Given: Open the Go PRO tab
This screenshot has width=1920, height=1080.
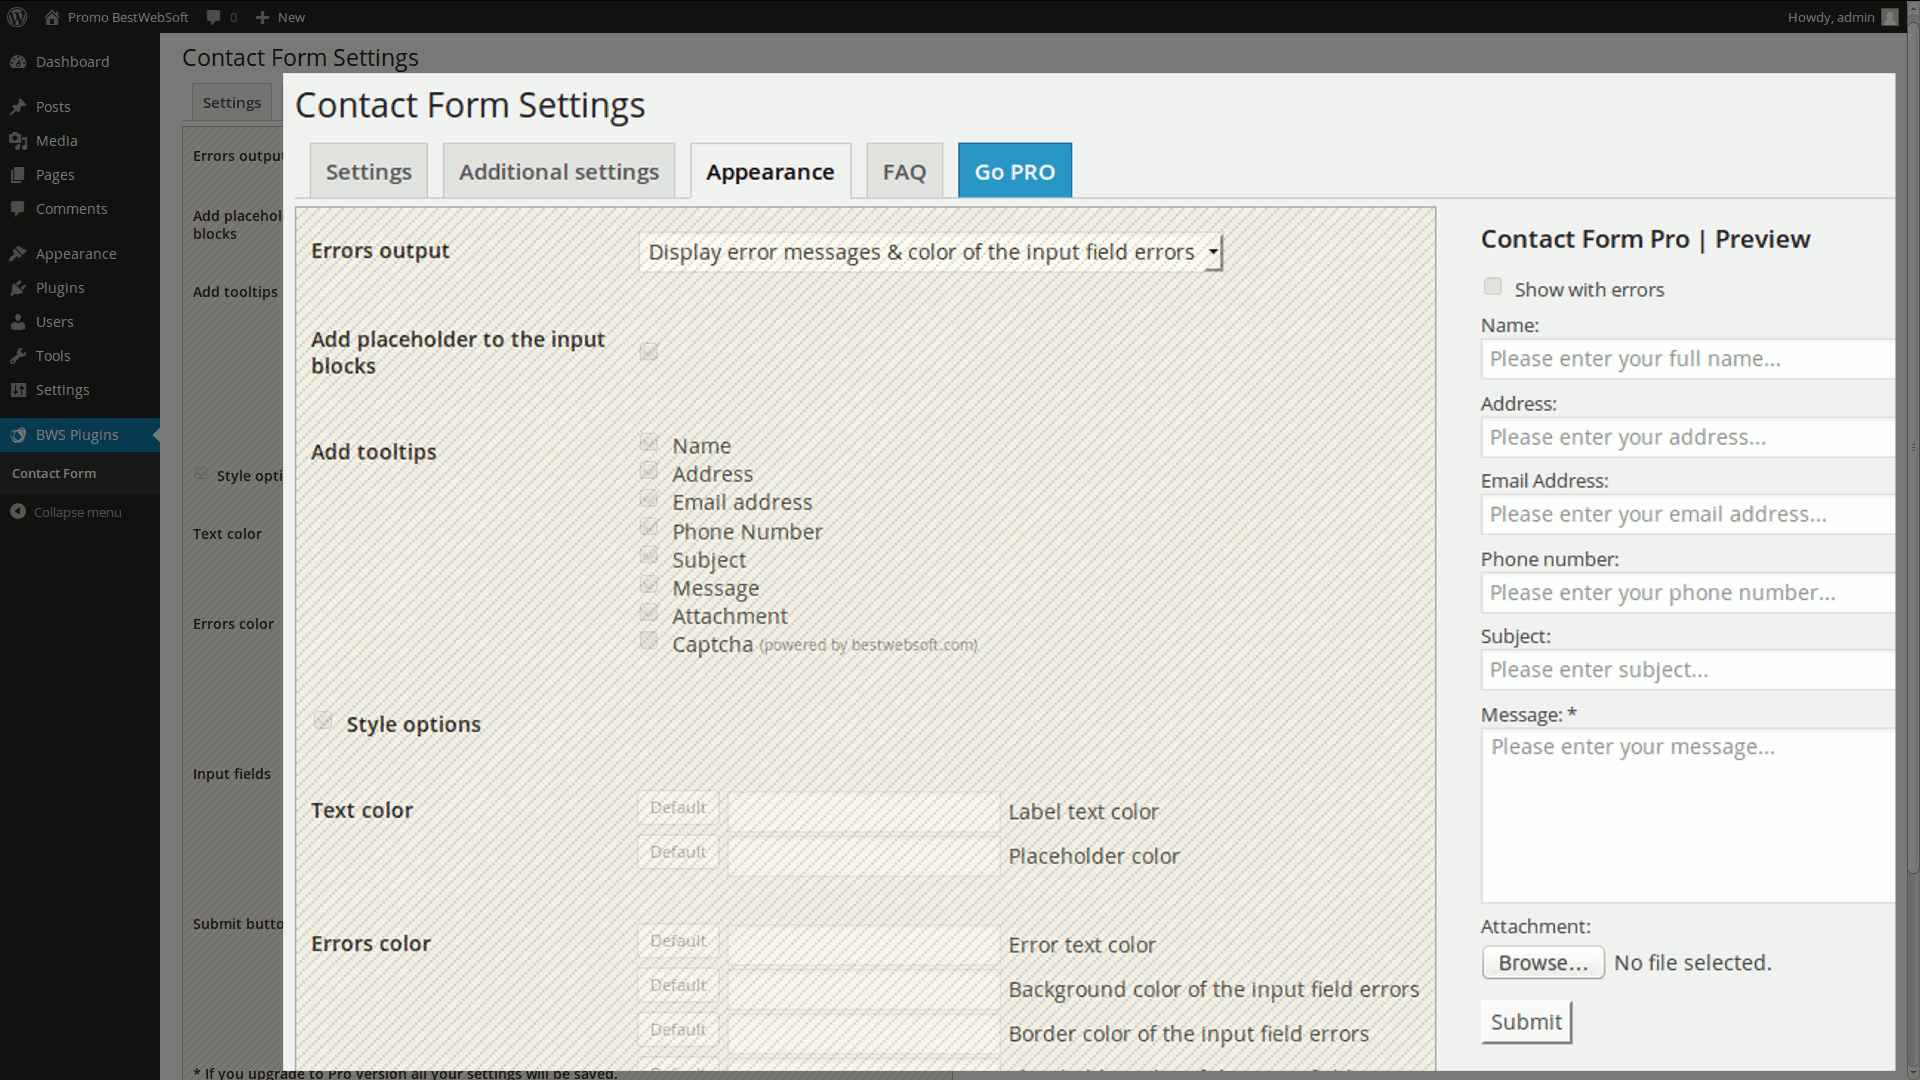Looking at the screenshot, I should [1014, 172].
